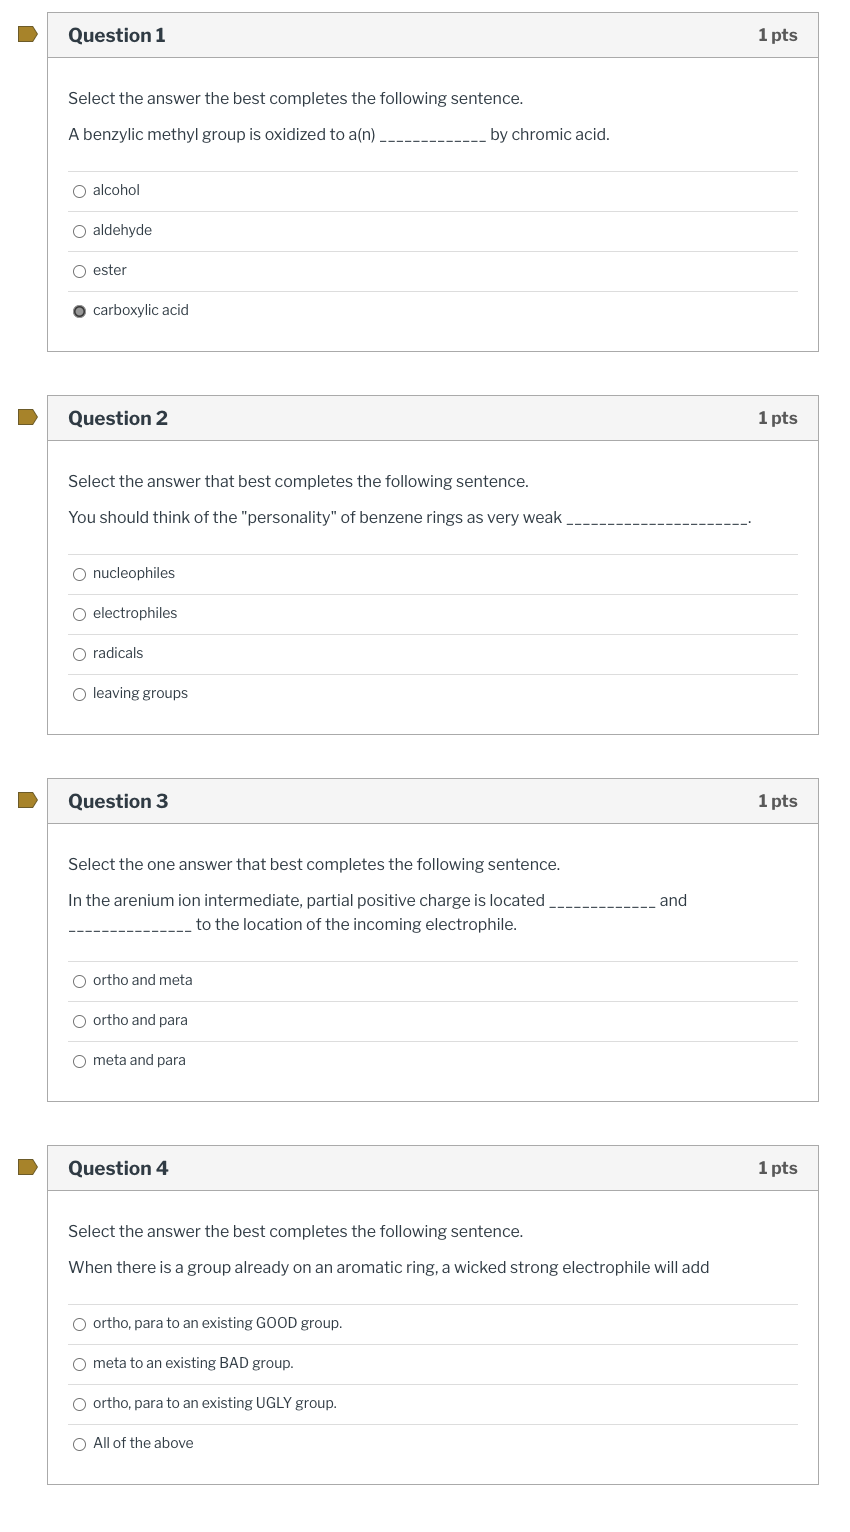The width and height of the screenshot is (850, 1532).
Task: Flag Question 4 using the pin icon
Action: 25,1167
